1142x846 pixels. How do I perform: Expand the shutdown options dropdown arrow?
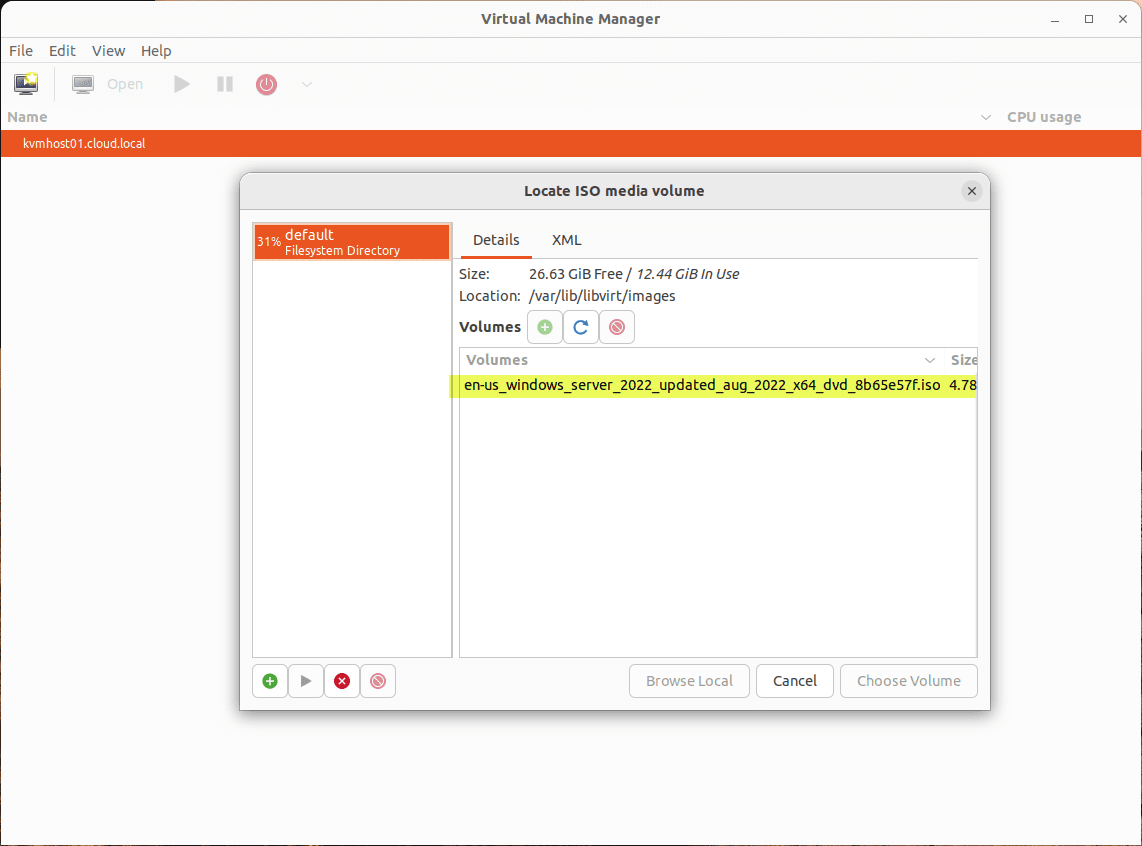[x=307, y=84]
